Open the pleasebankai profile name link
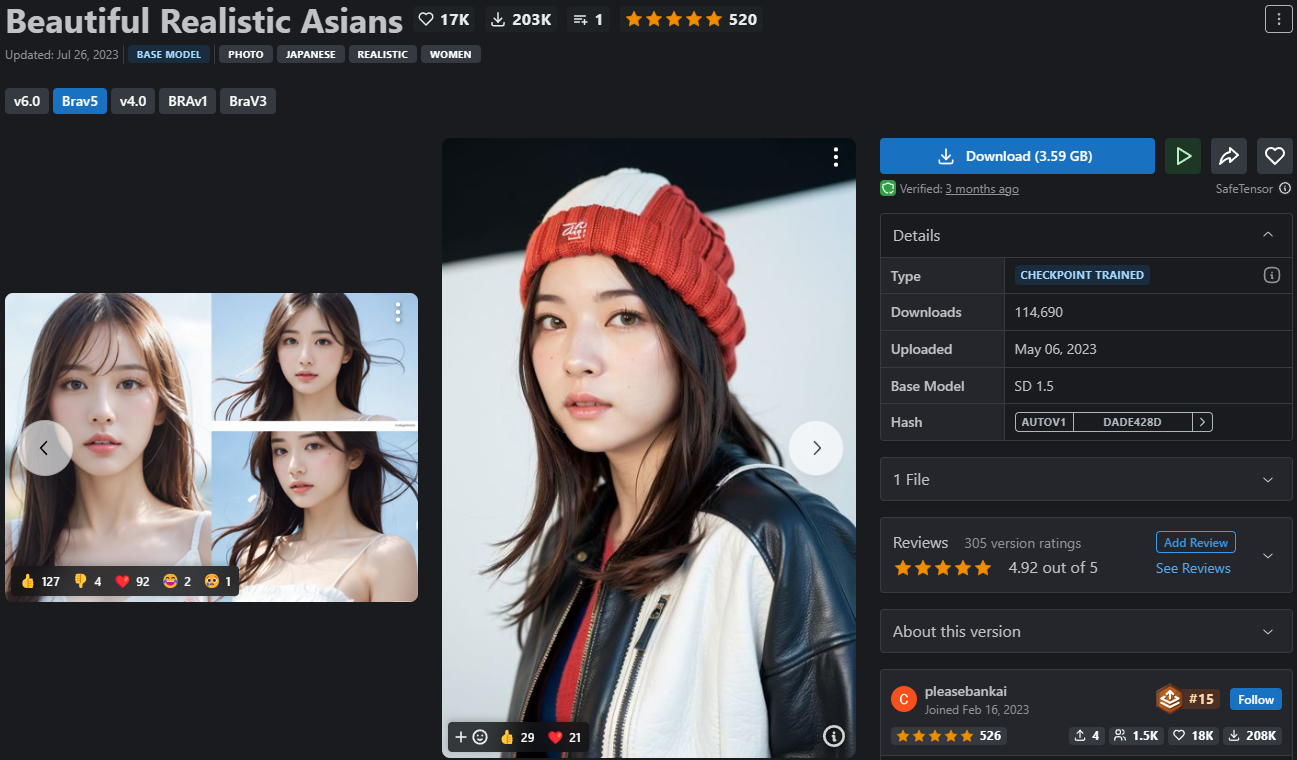The image size is (1297, 760). pos(966,691)
